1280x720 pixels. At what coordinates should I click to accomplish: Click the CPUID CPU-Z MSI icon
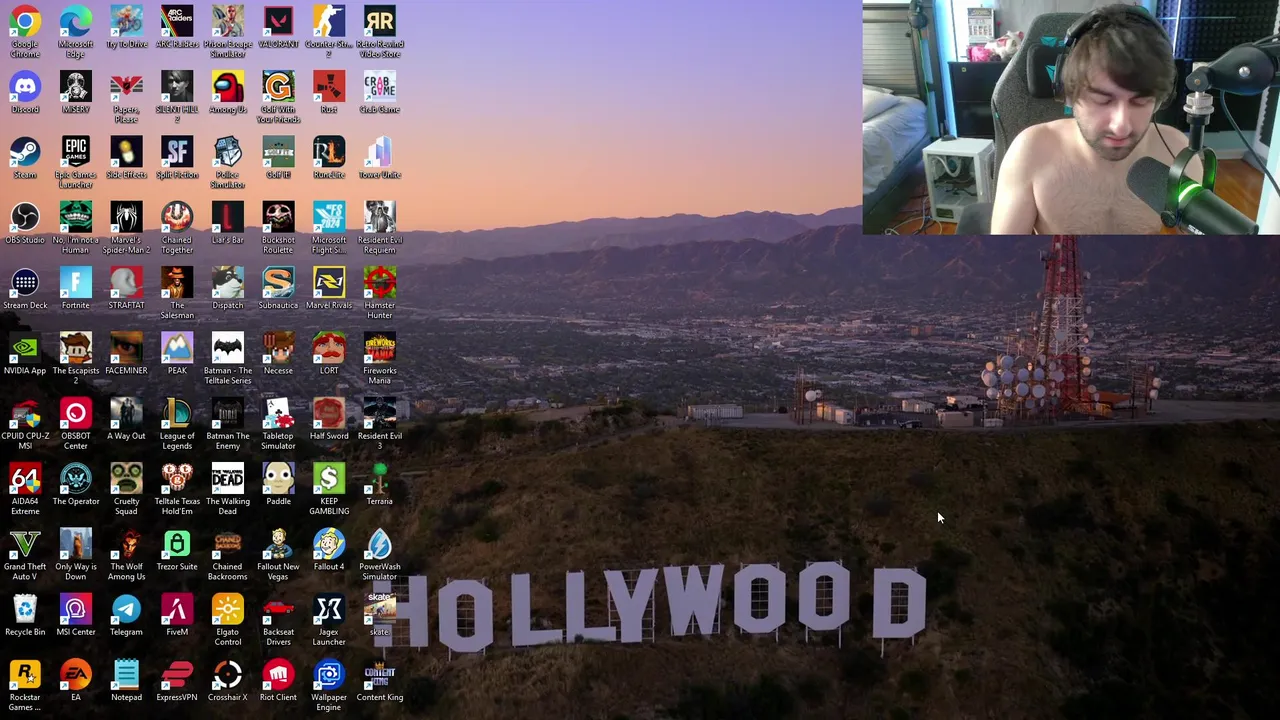[25, 412]
